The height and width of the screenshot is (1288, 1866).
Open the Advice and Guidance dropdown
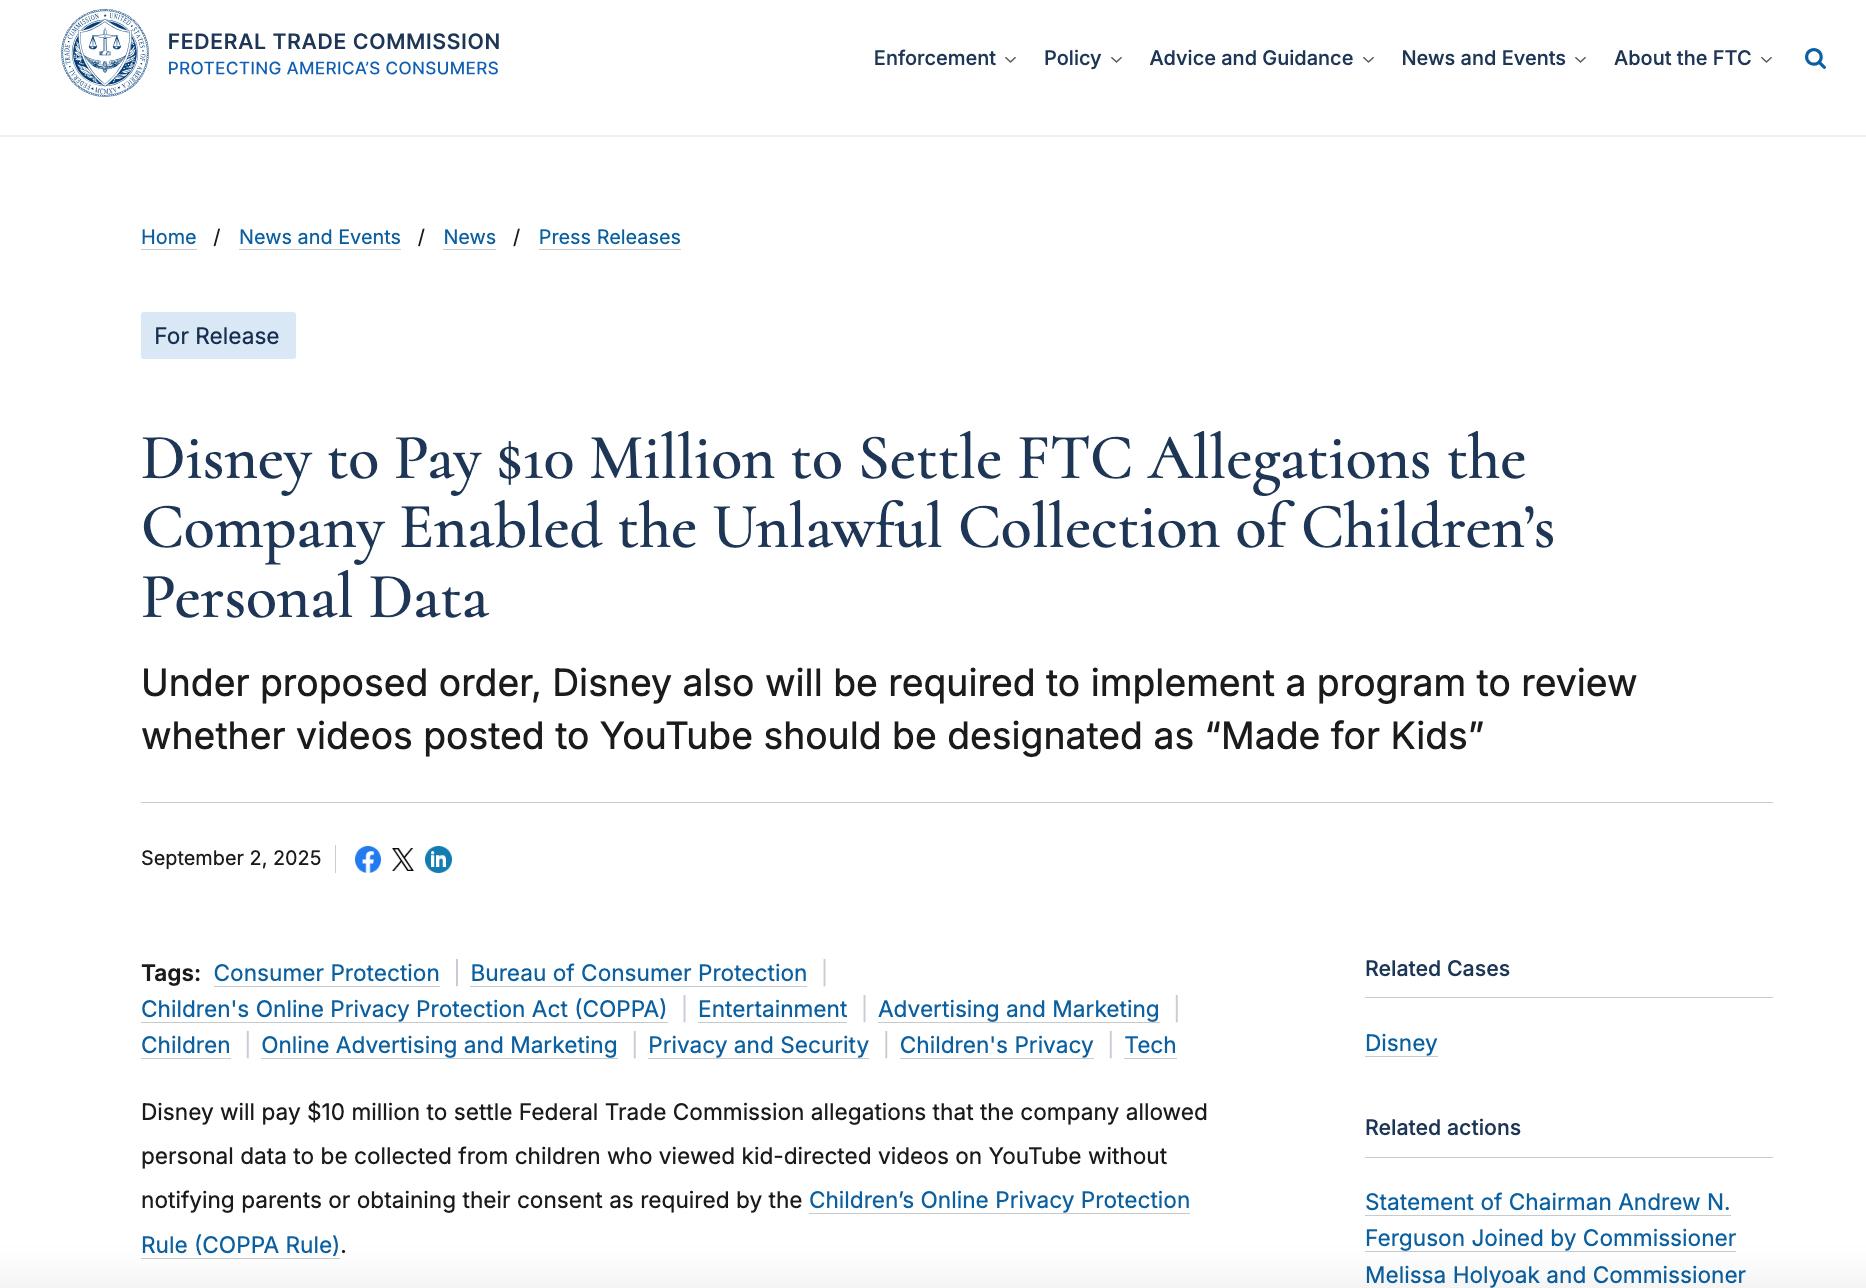(1261, 59)
